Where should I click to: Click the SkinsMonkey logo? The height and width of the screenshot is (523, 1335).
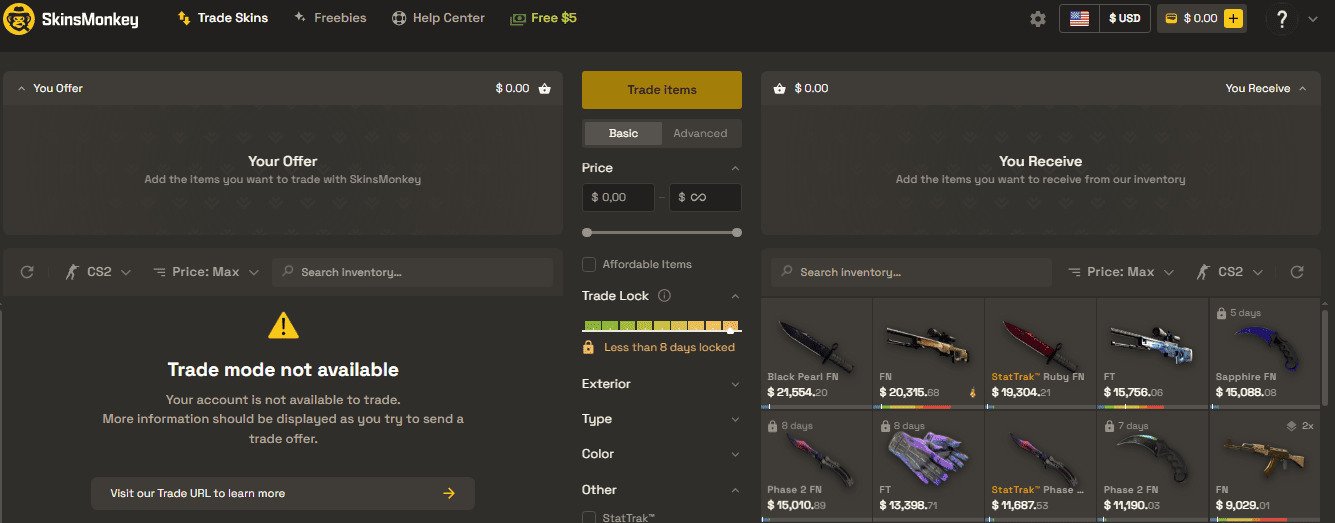point(71,18)
